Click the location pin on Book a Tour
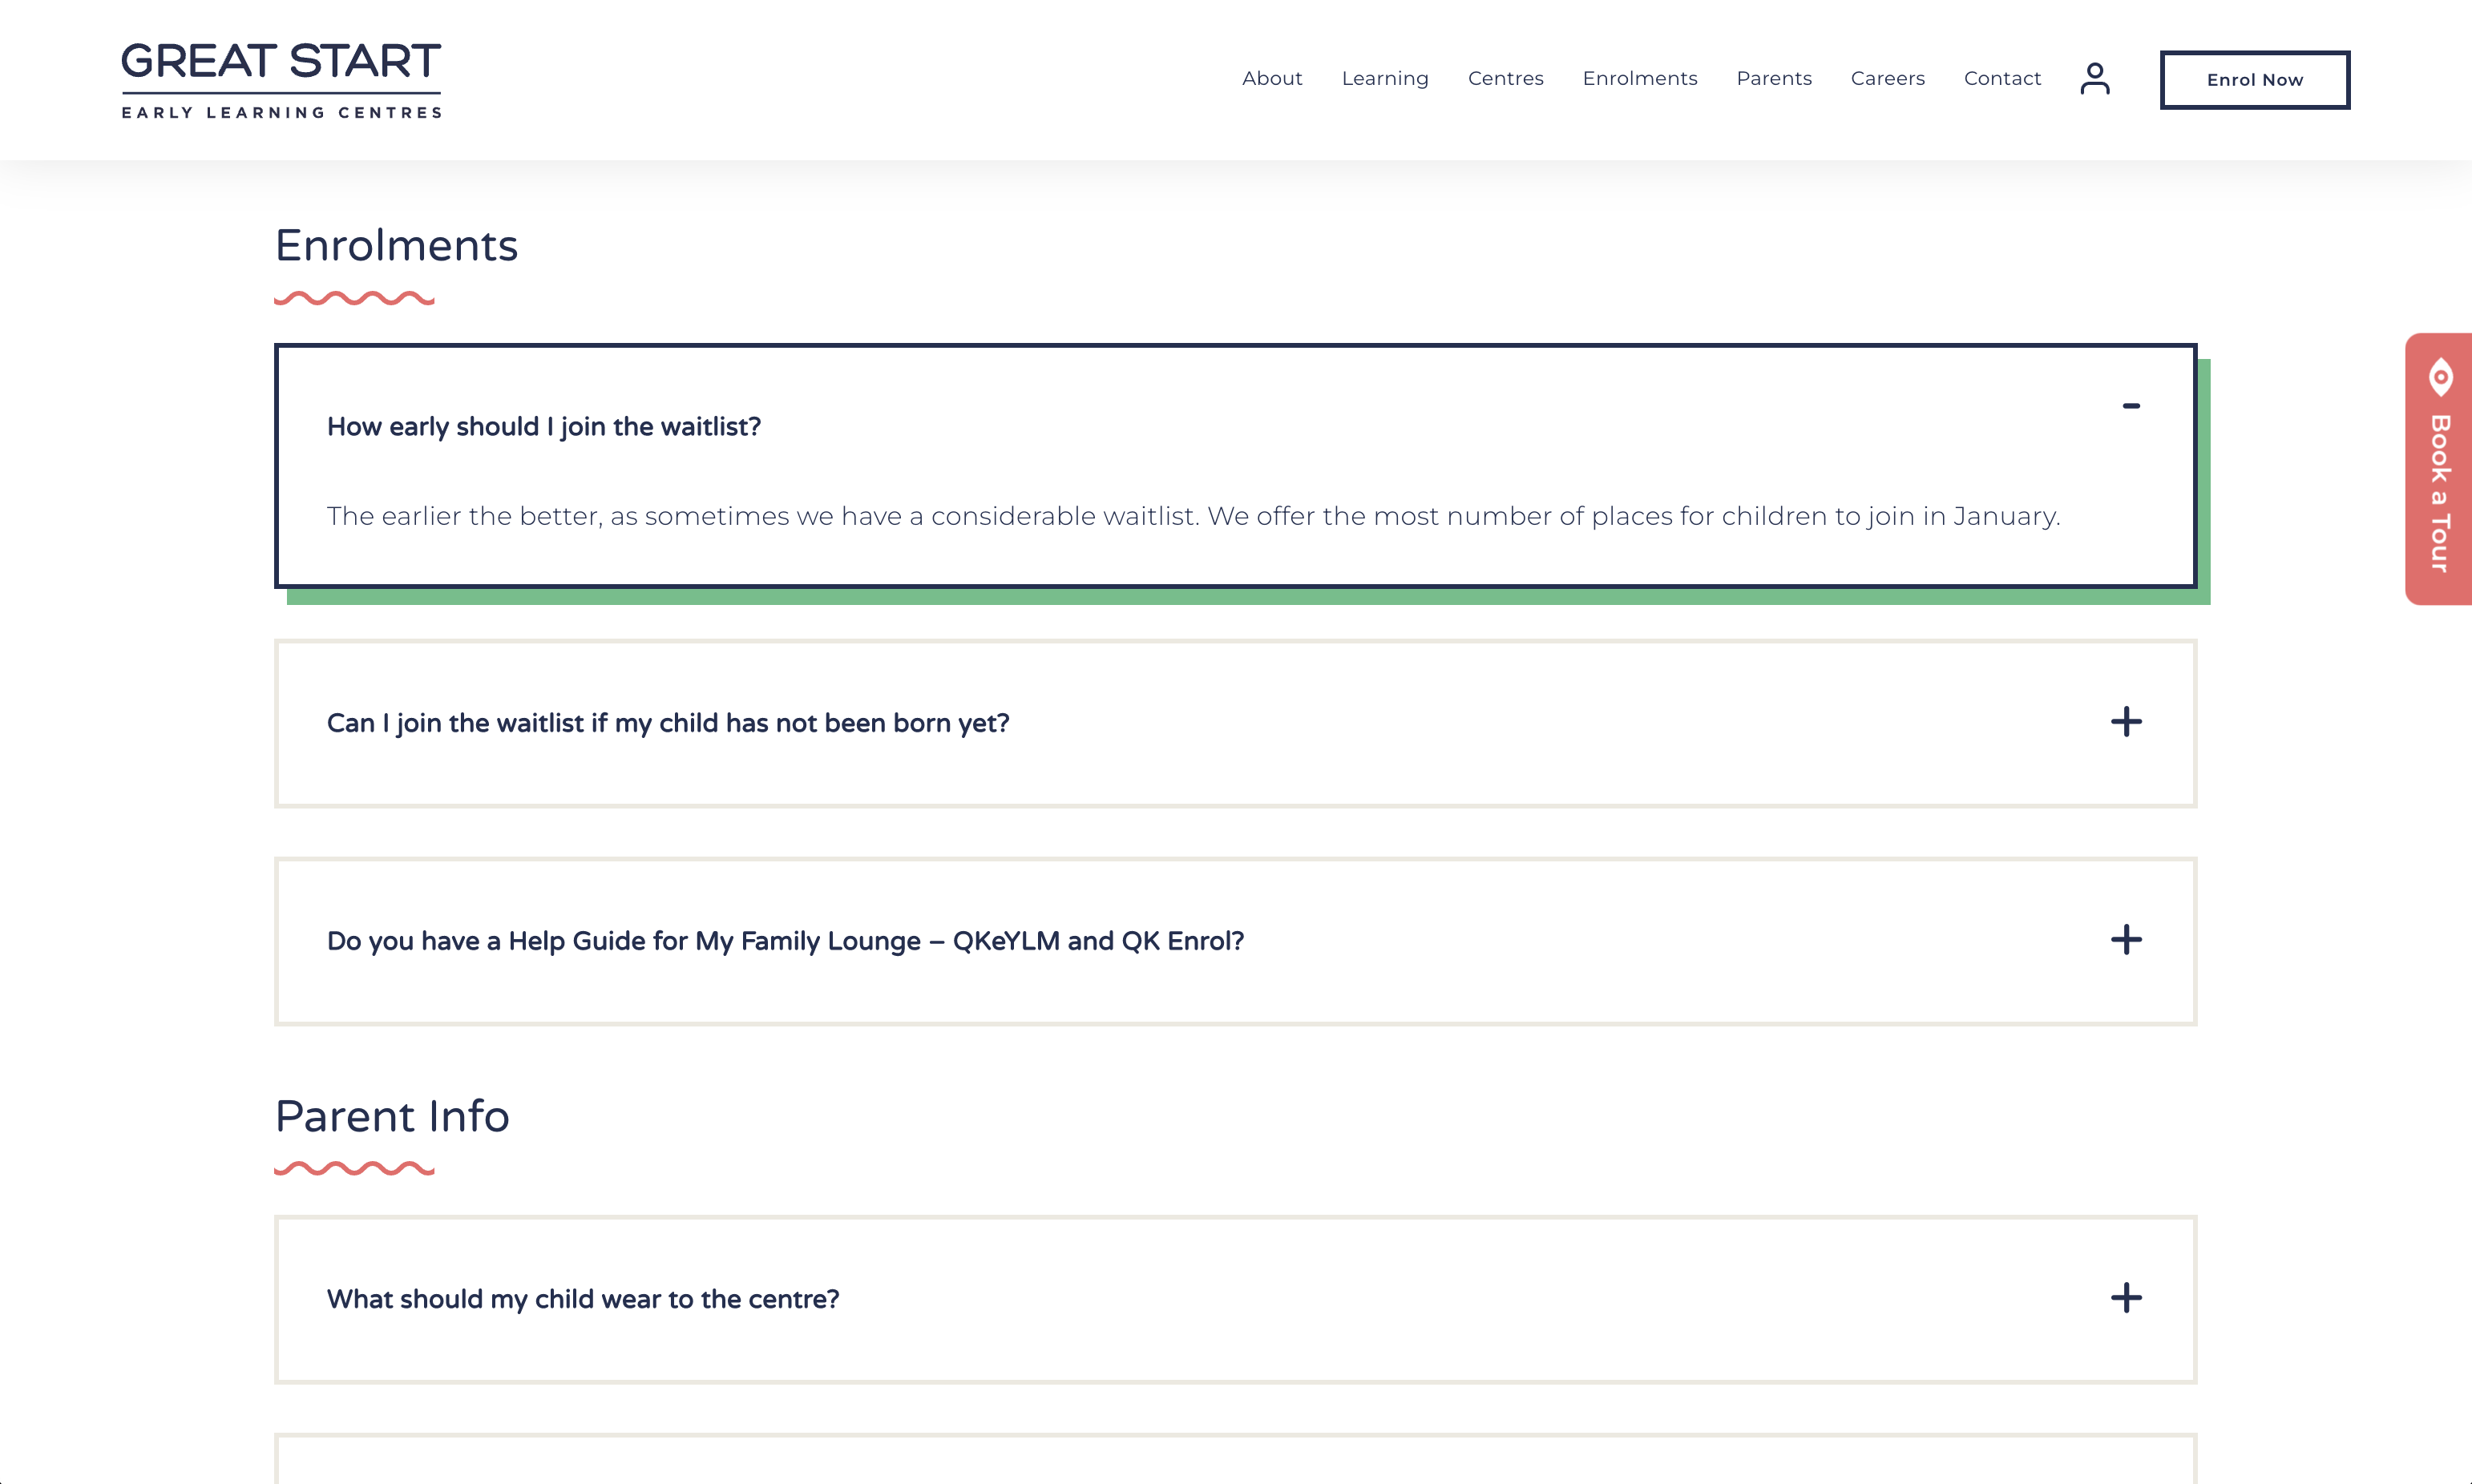The image size is (2472, 1484). (x=2441, y=377)
